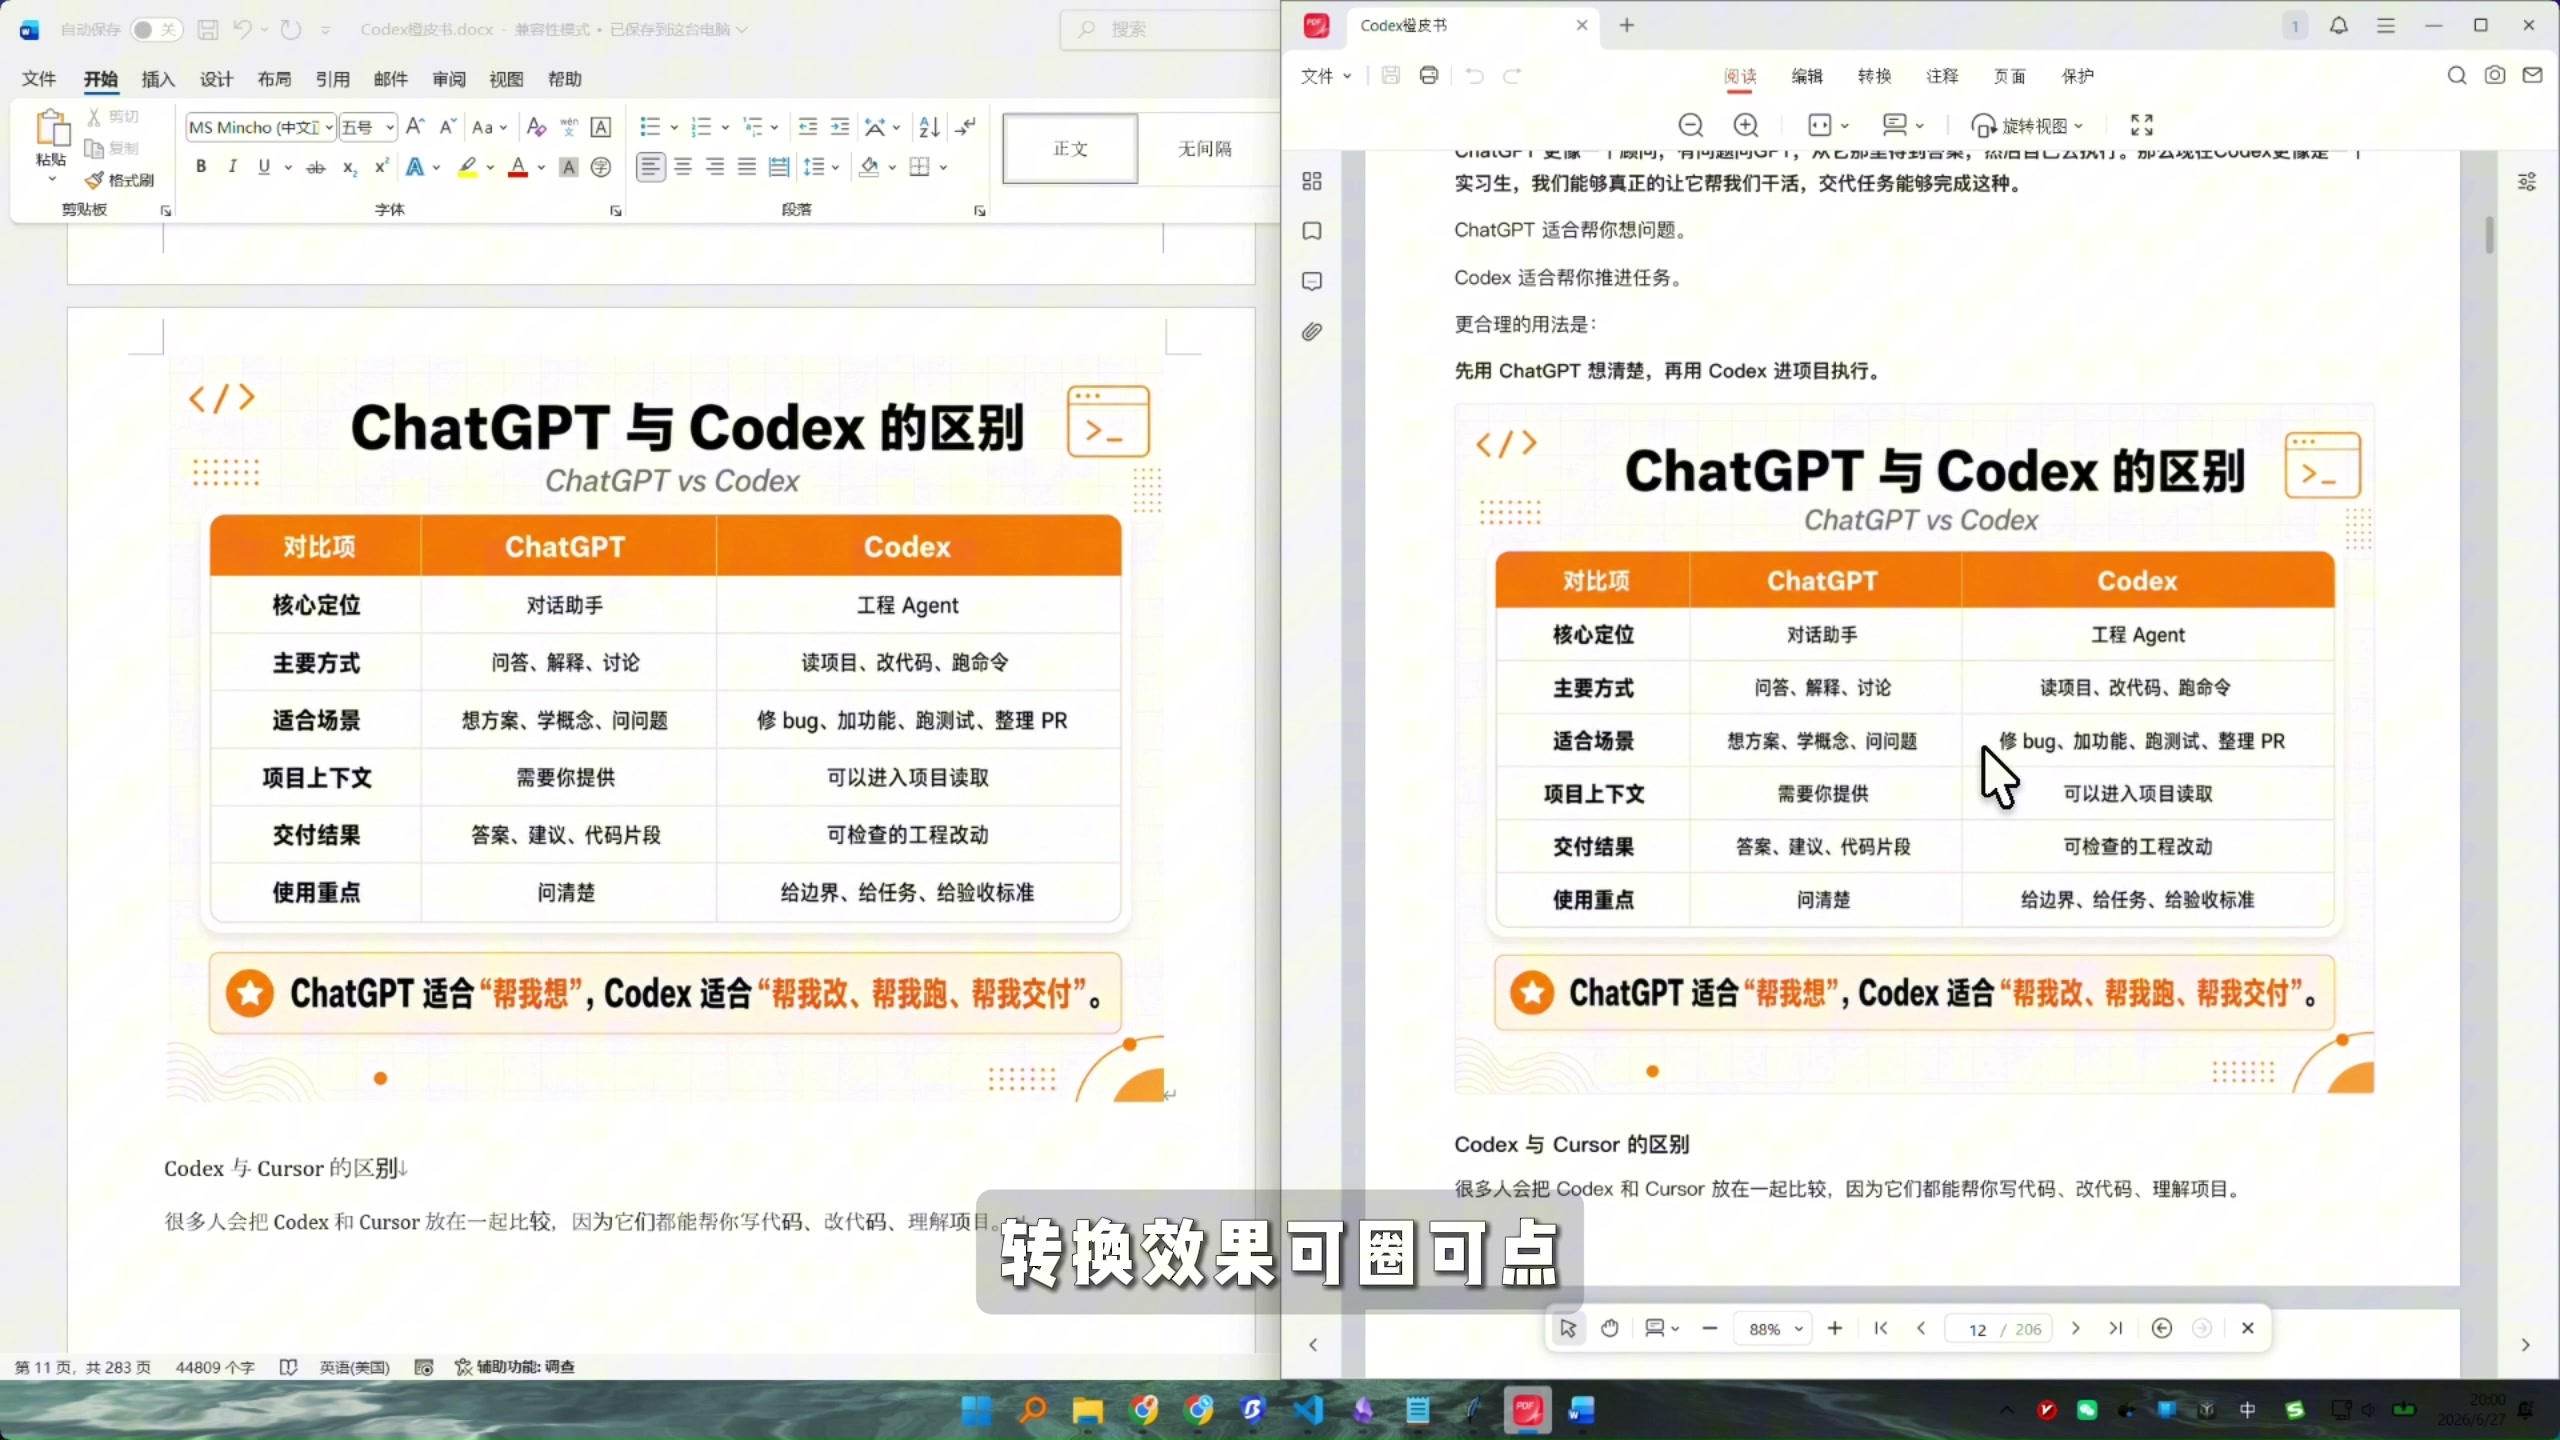
Task: Open the bookmarks icon in PDF sidebar
Action: [1312, 231]
